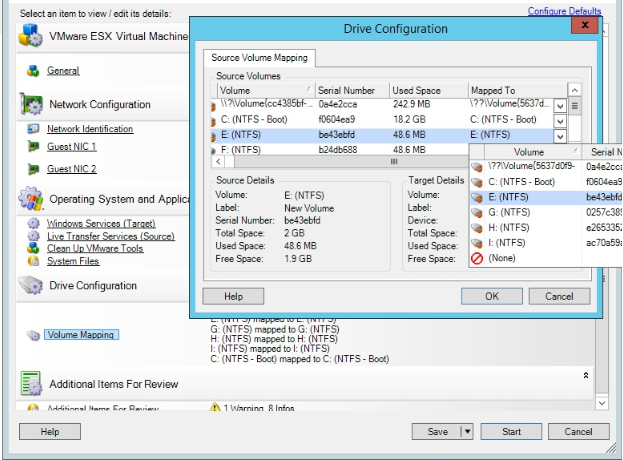Image resolution: width=623 pixels, height=460 pixels.
Task: Click the G: (NTFS) drive icon in list
Action: coord(477,213)
